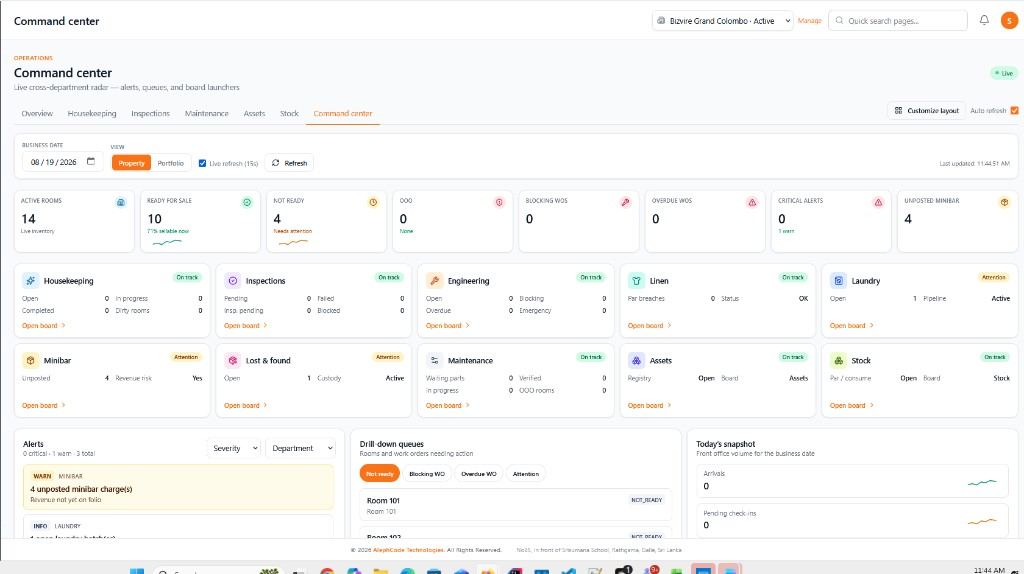Open the Lost & found board link
This screenshot has width=1024, height=574.
(x=246, y=405)
